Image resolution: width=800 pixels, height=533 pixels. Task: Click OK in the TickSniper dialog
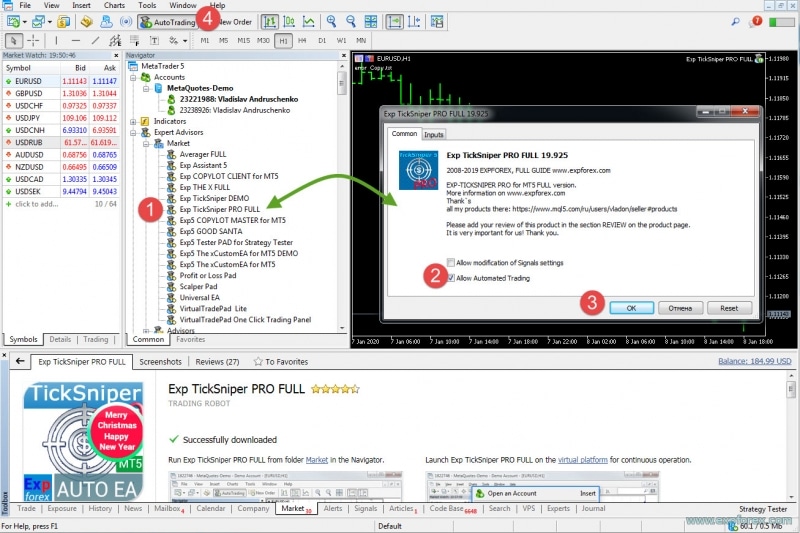point(631,308)
